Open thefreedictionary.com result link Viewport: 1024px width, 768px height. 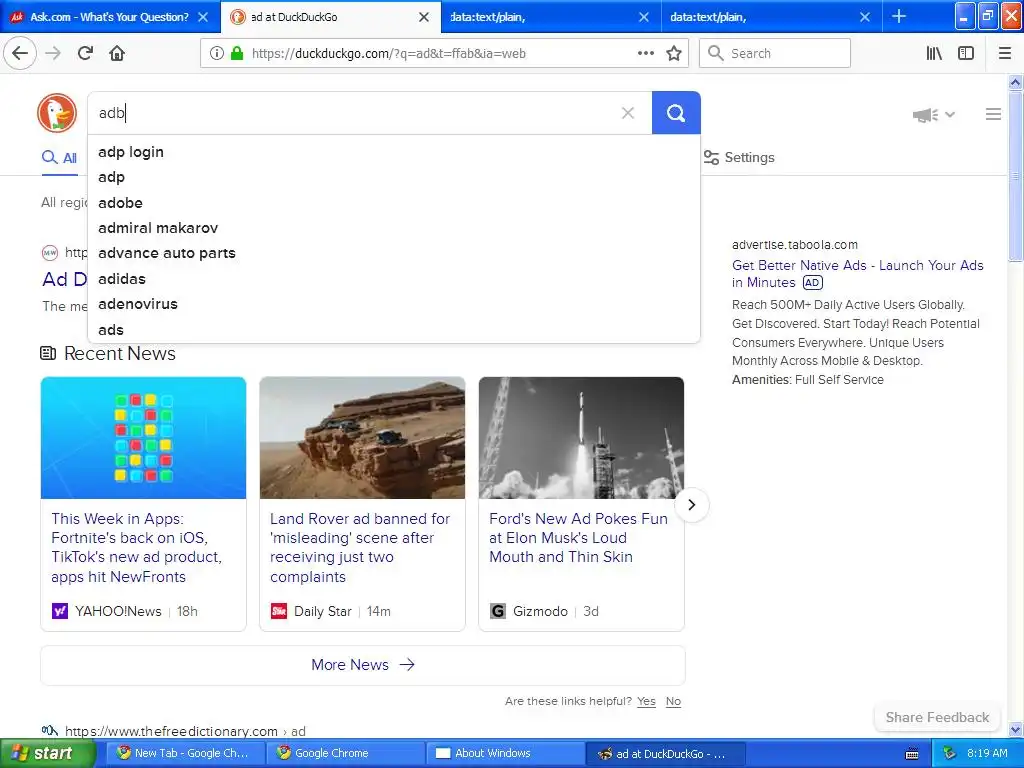click(x=185, y=731)
